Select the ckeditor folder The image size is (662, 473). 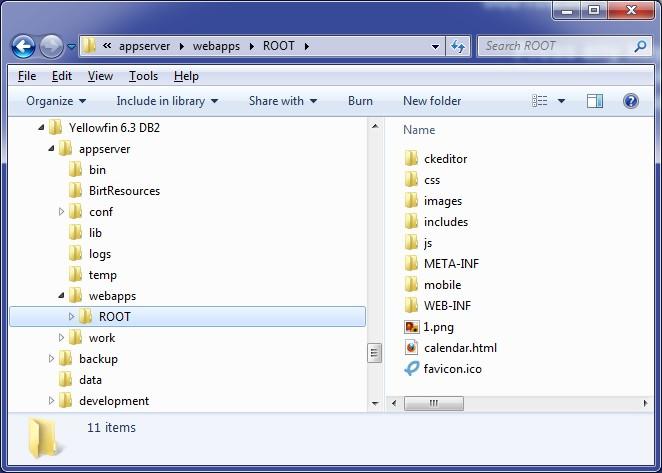(444, 158)
